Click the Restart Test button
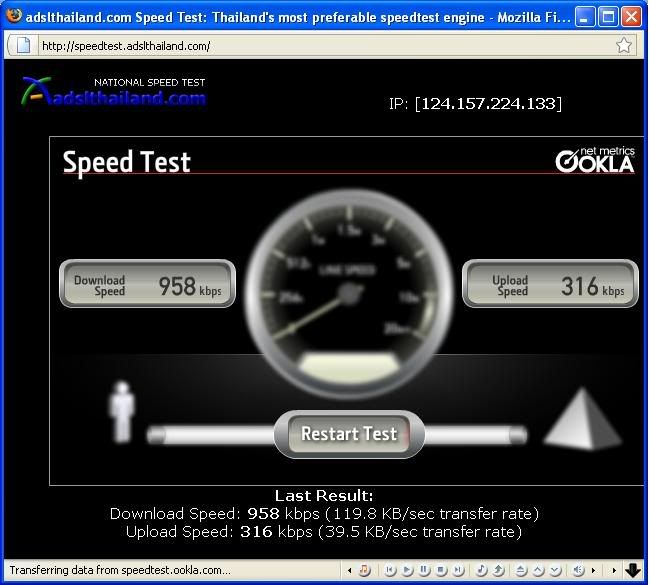This screenshot has height=585, width=650. tap(349, 434)
